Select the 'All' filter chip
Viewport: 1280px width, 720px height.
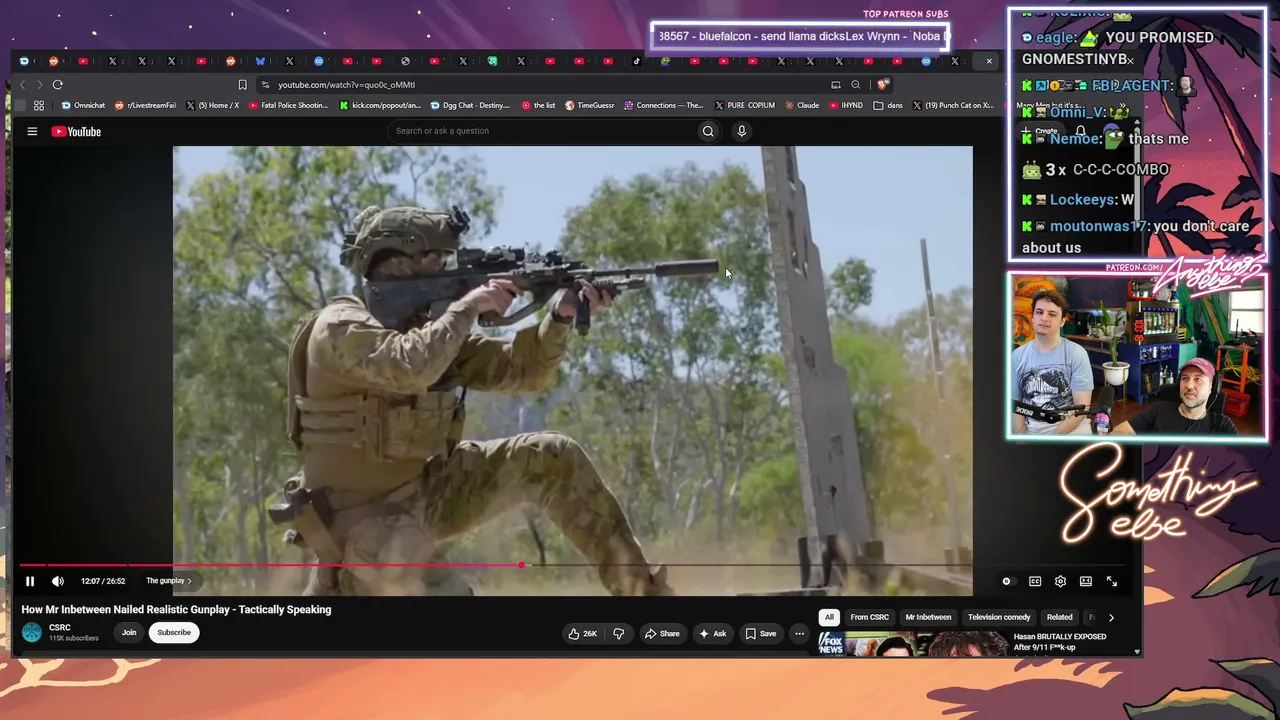coord(829,617)
